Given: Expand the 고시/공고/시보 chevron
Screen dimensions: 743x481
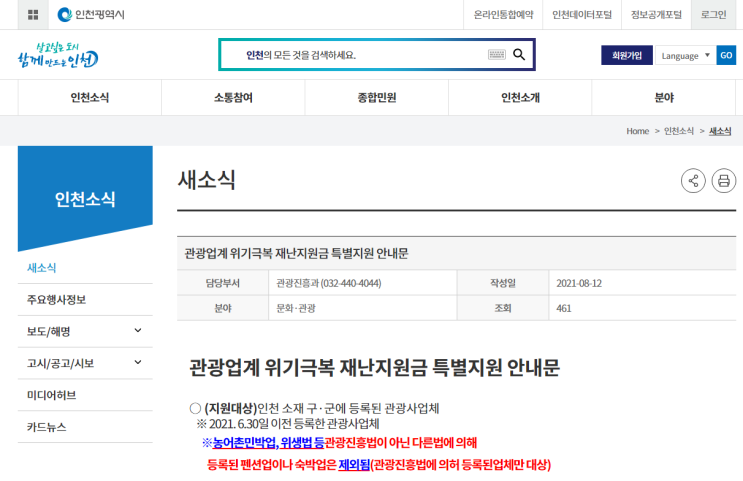Looking at the screenshot, I should tap(138, 363).
